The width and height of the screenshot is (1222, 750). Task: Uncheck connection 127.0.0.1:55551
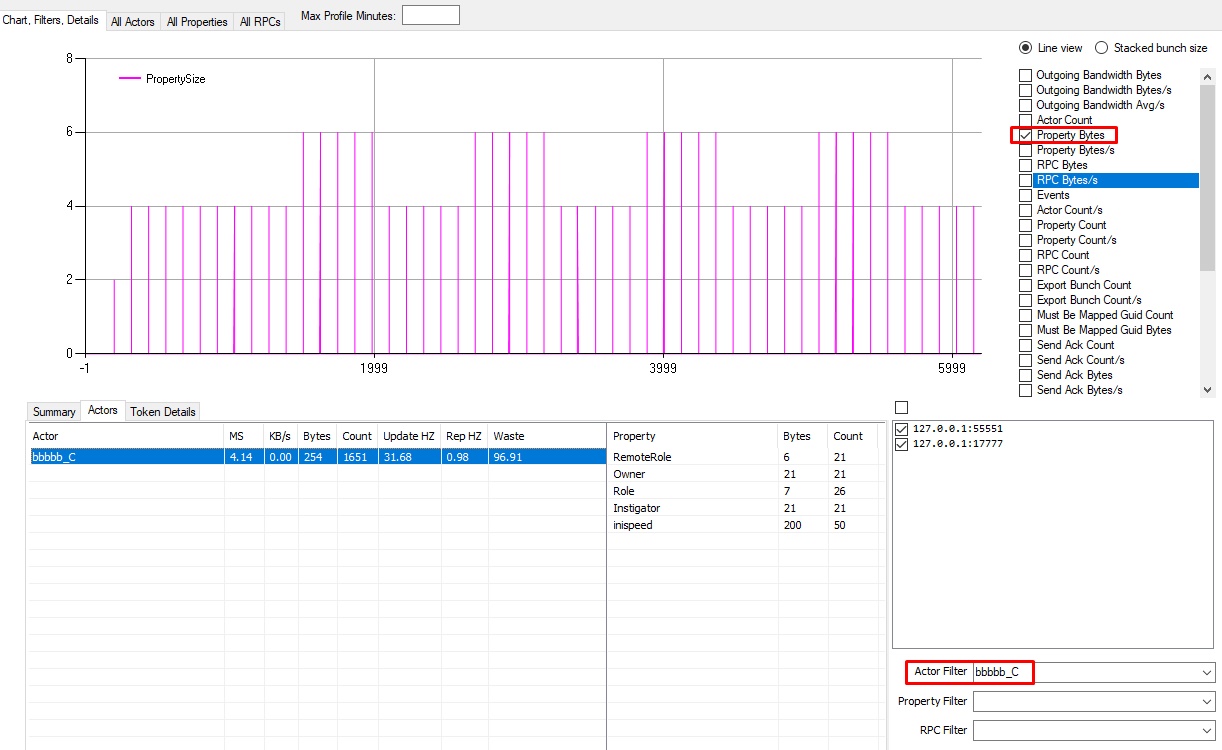tap(902, 429)
